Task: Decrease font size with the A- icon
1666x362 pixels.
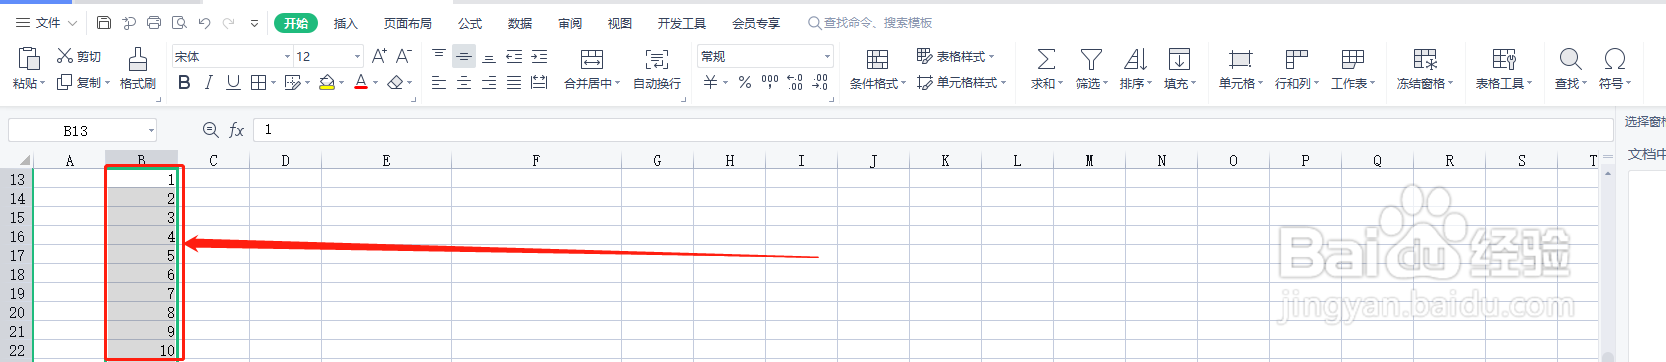Action: tap(403, 56)
